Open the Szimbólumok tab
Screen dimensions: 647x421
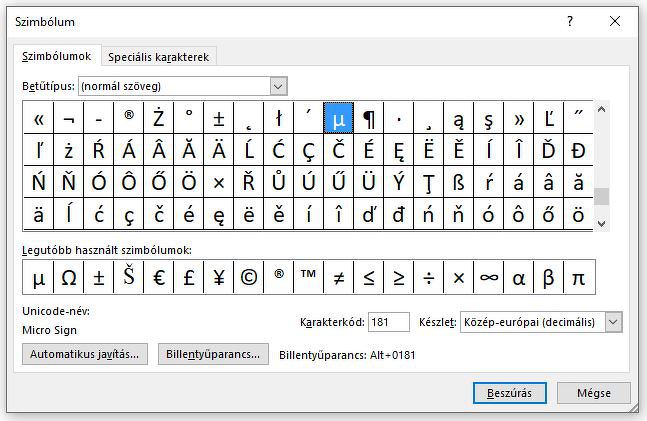(x=57, y=57)
